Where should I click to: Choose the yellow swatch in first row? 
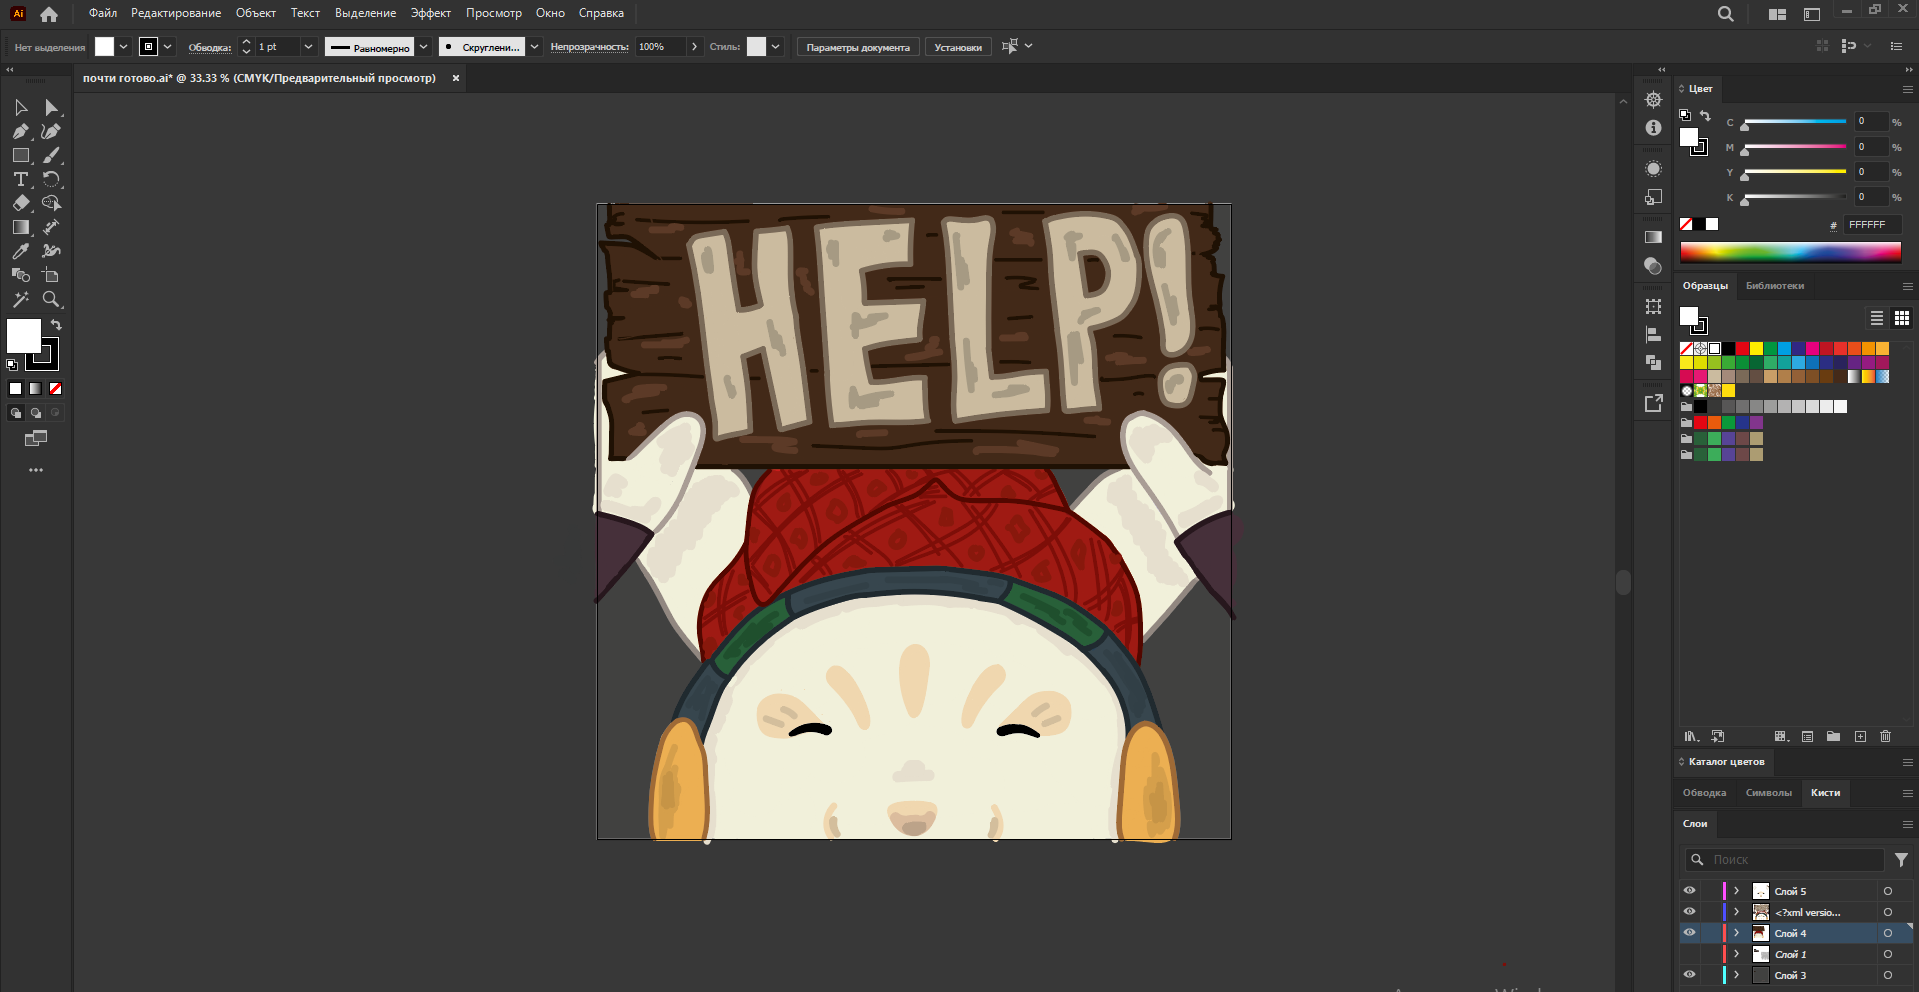1756,348
